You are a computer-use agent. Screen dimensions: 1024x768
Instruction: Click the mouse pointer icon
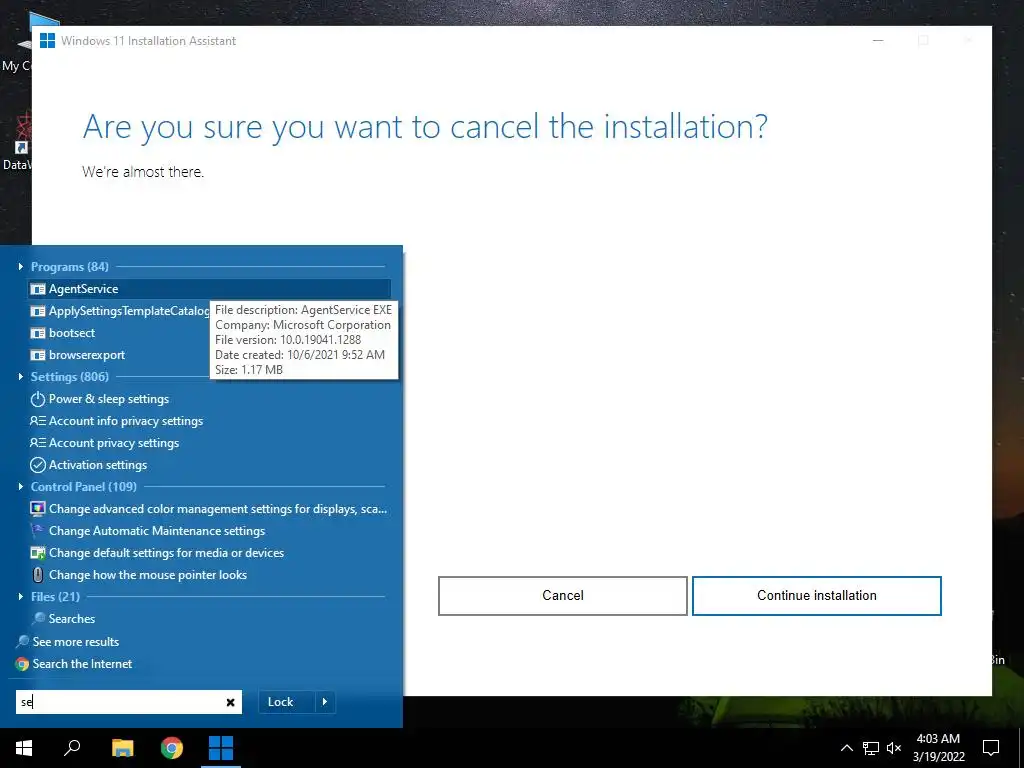[38, 575]
